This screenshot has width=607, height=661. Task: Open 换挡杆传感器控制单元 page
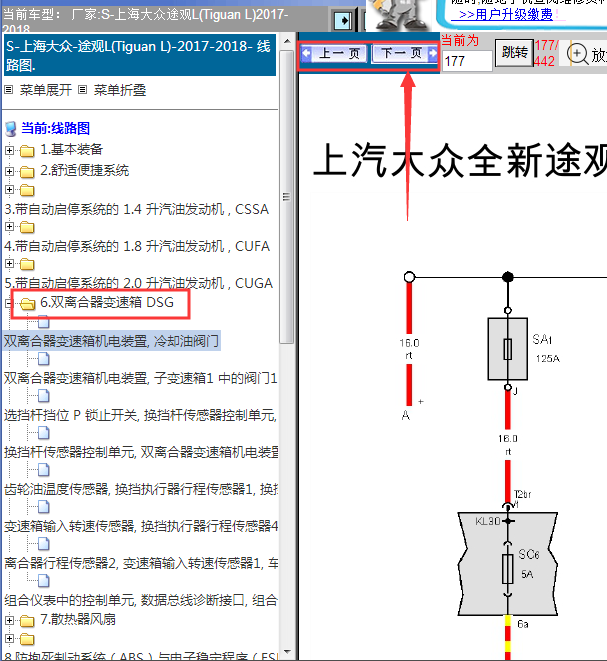tap(140, 452)
